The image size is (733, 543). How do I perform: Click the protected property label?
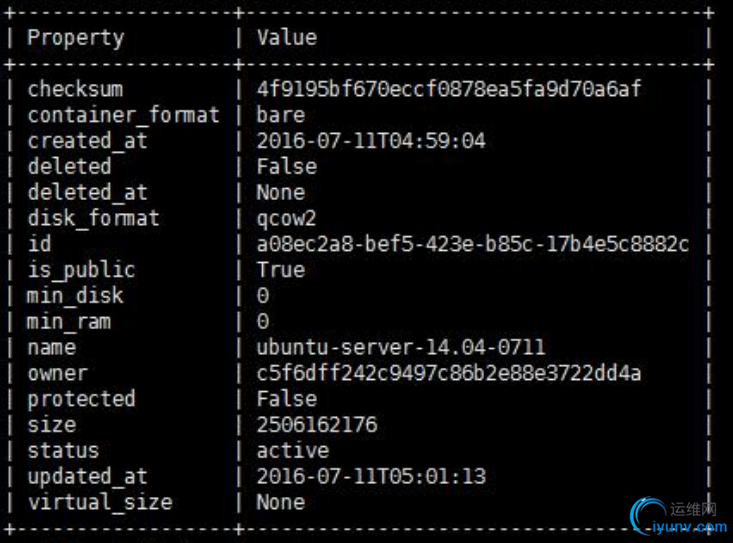[81, 399]
